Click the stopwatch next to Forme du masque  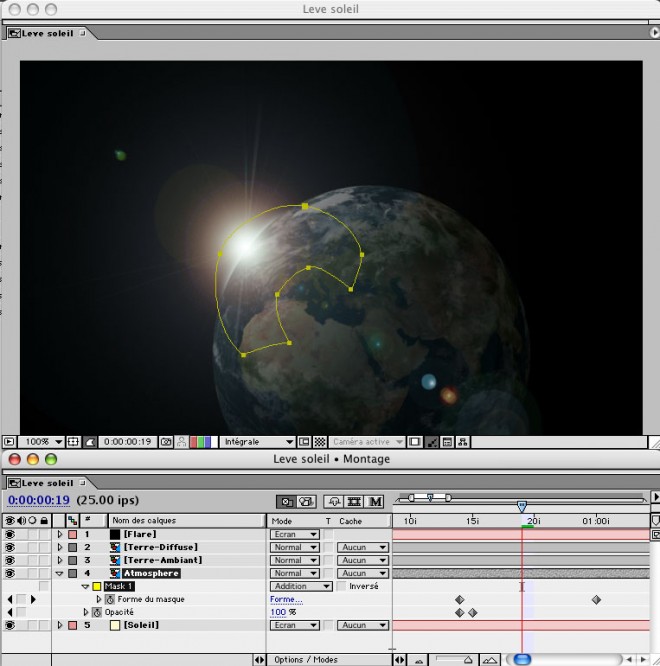pyautogui.click(x=110, y=599)
